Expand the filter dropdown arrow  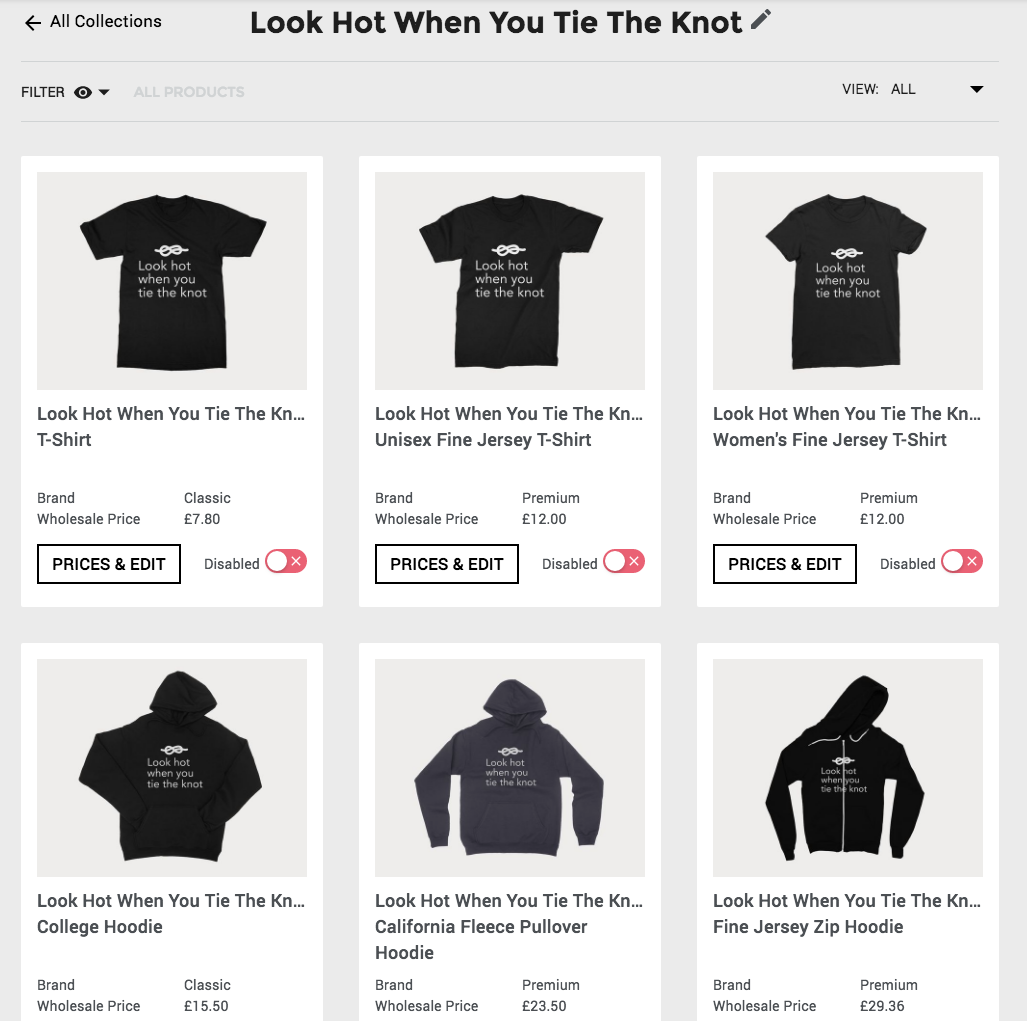pos(104,92)
